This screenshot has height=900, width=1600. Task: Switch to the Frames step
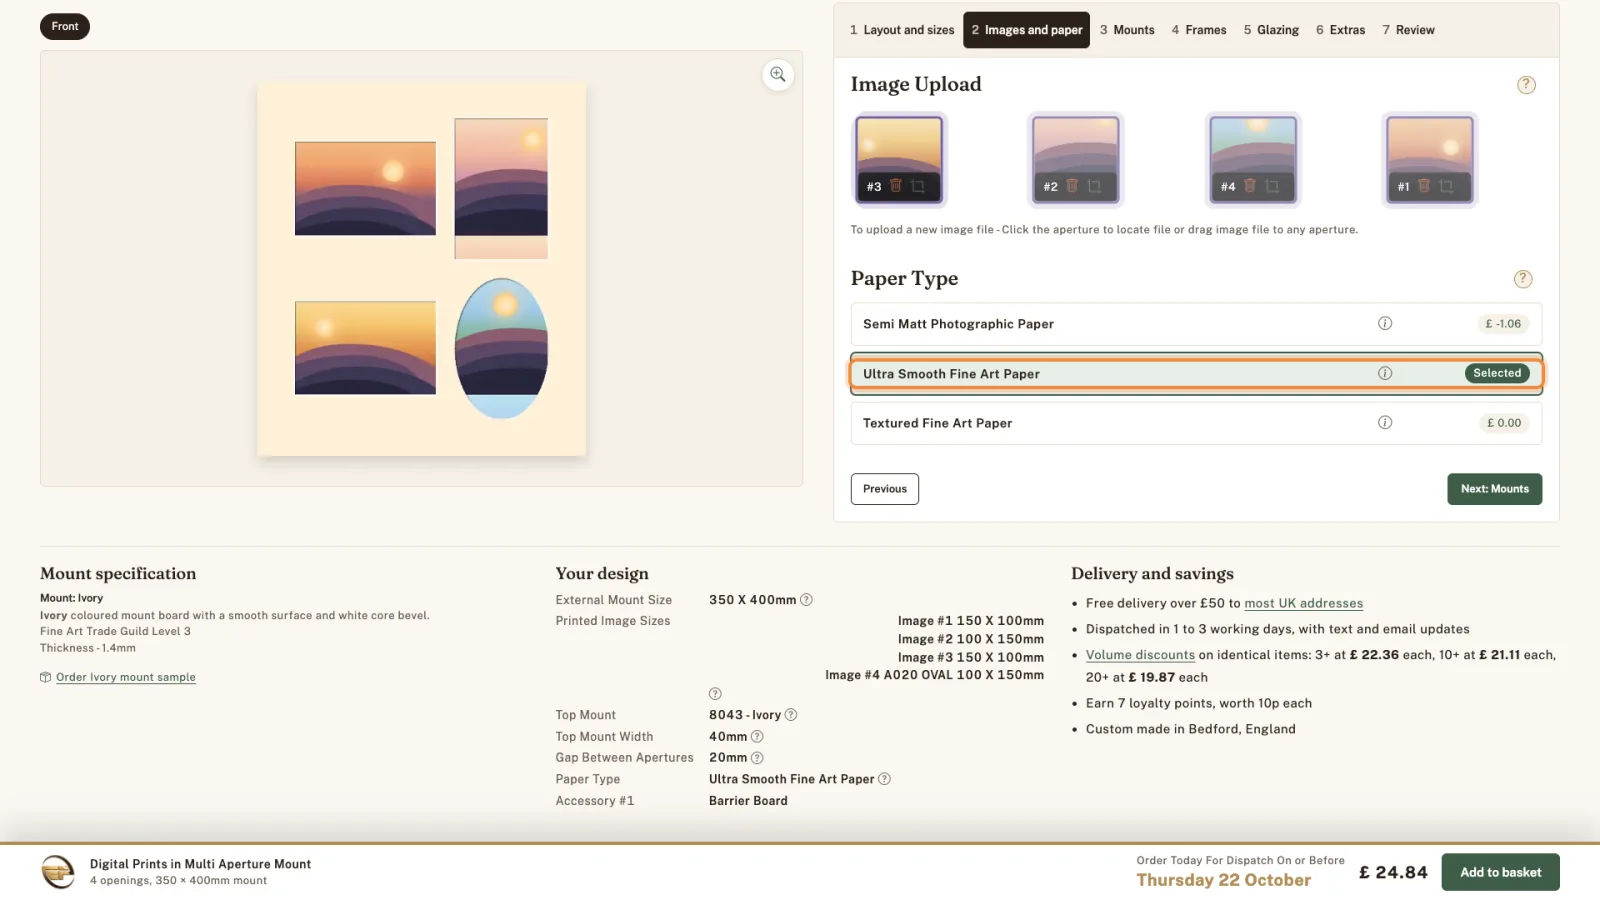tap(1199, 30)
